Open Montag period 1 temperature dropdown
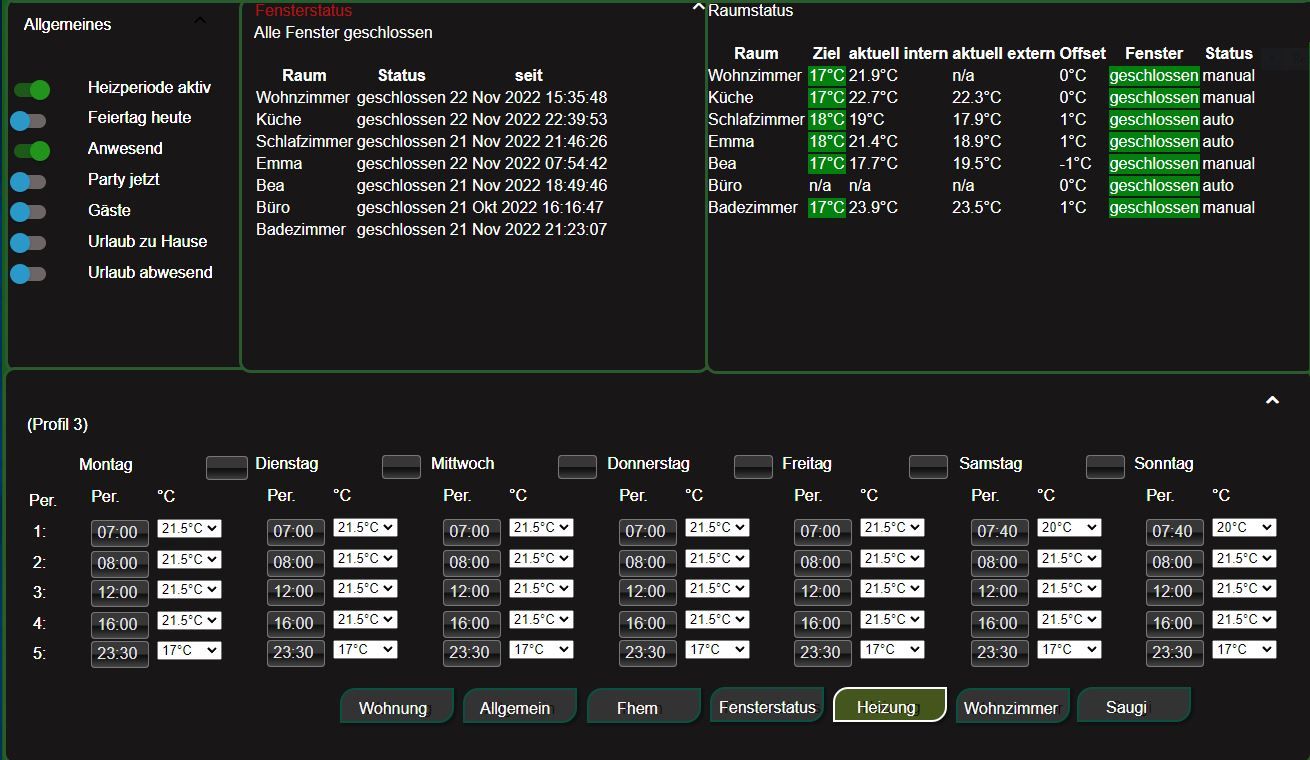 (189, 528)
